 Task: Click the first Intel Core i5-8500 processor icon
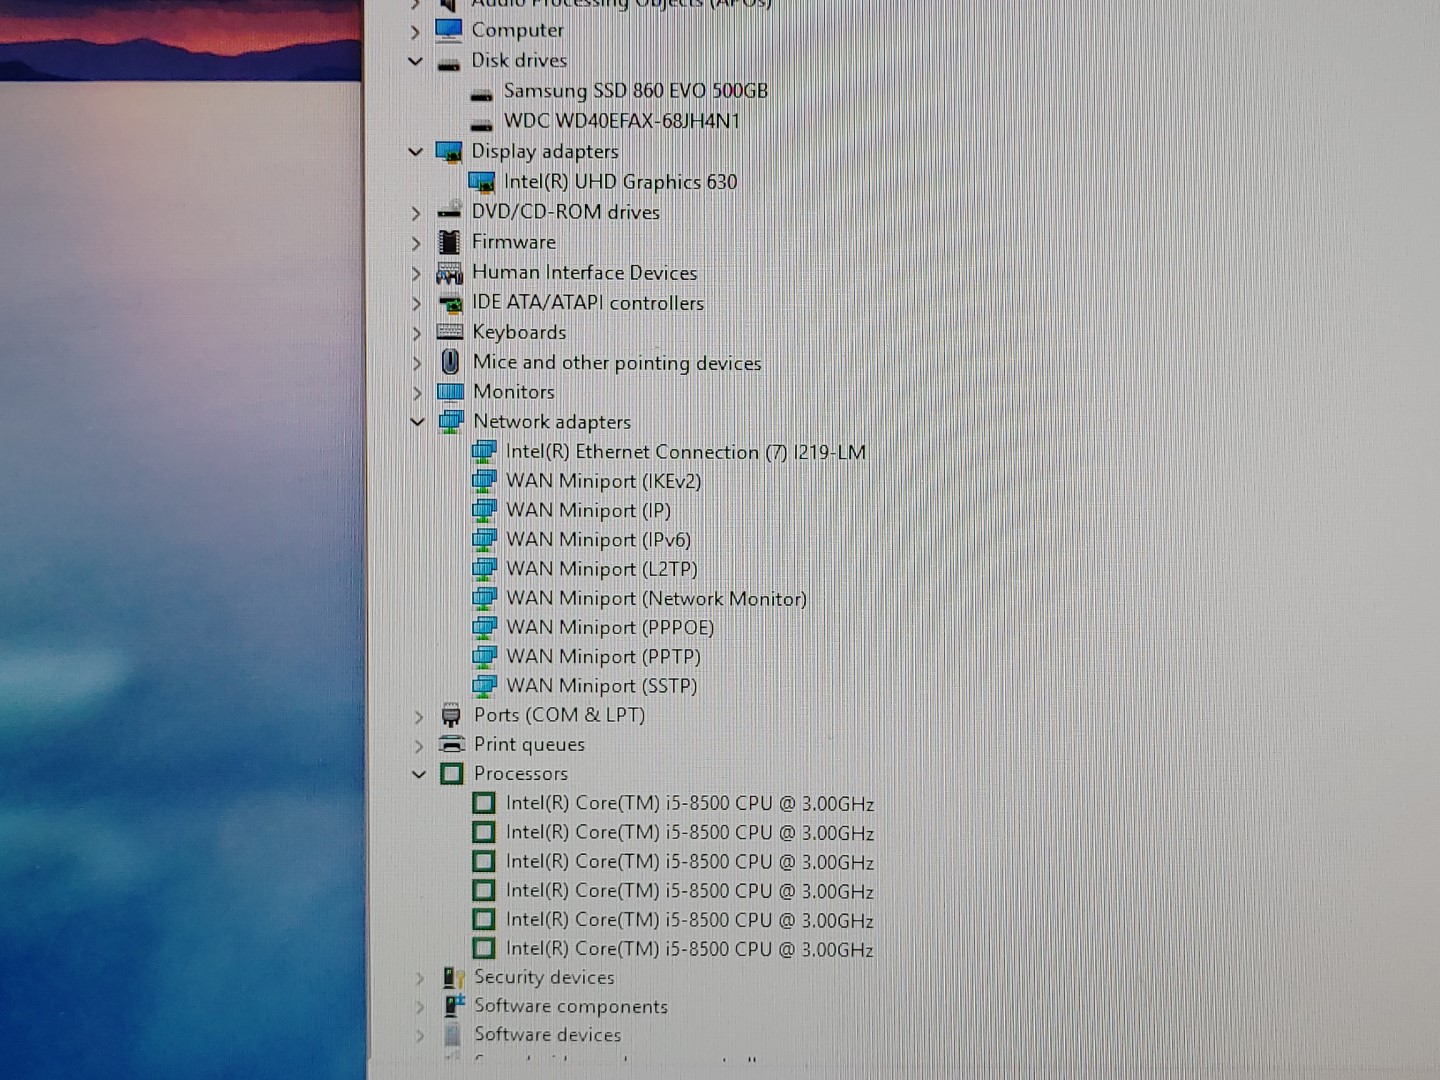[x=484, y=803]
